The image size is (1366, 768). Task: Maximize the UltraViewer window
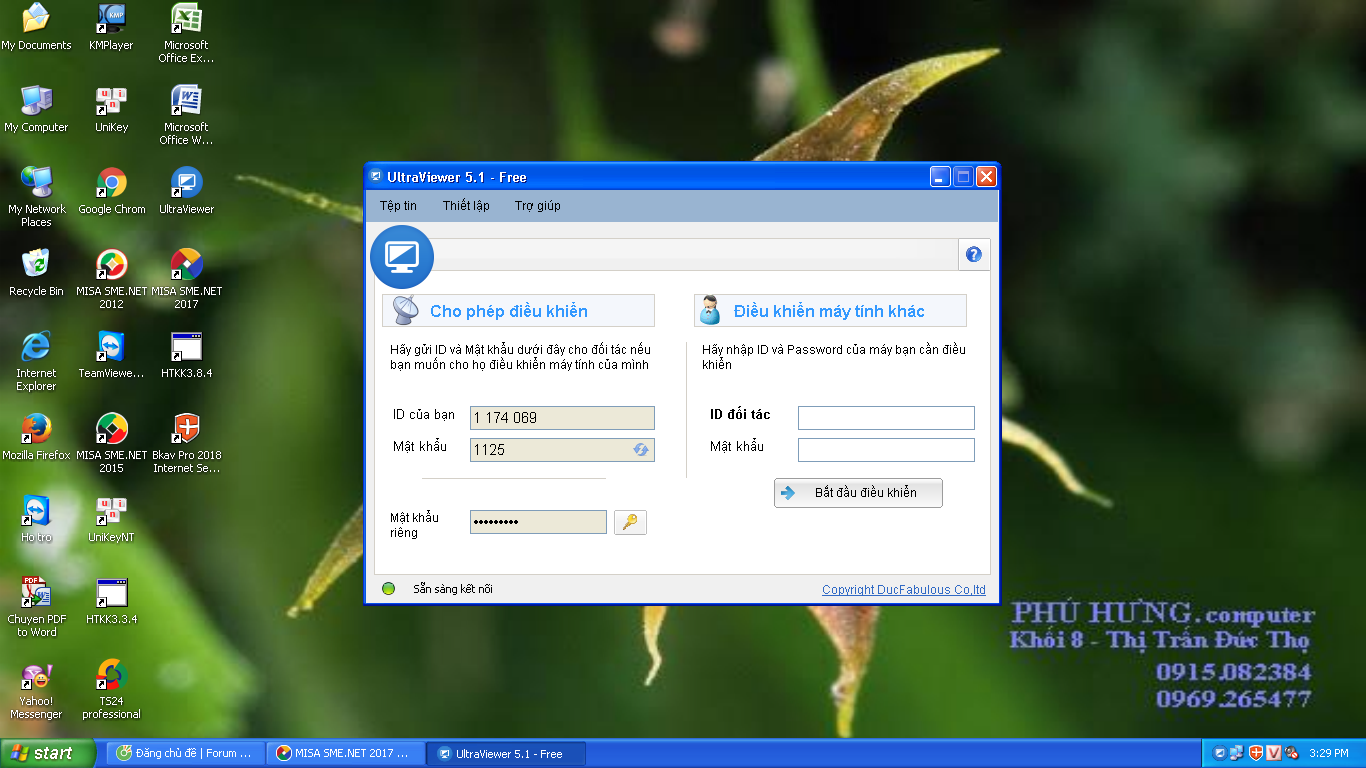pyautogui.click(x=963, y=177)
